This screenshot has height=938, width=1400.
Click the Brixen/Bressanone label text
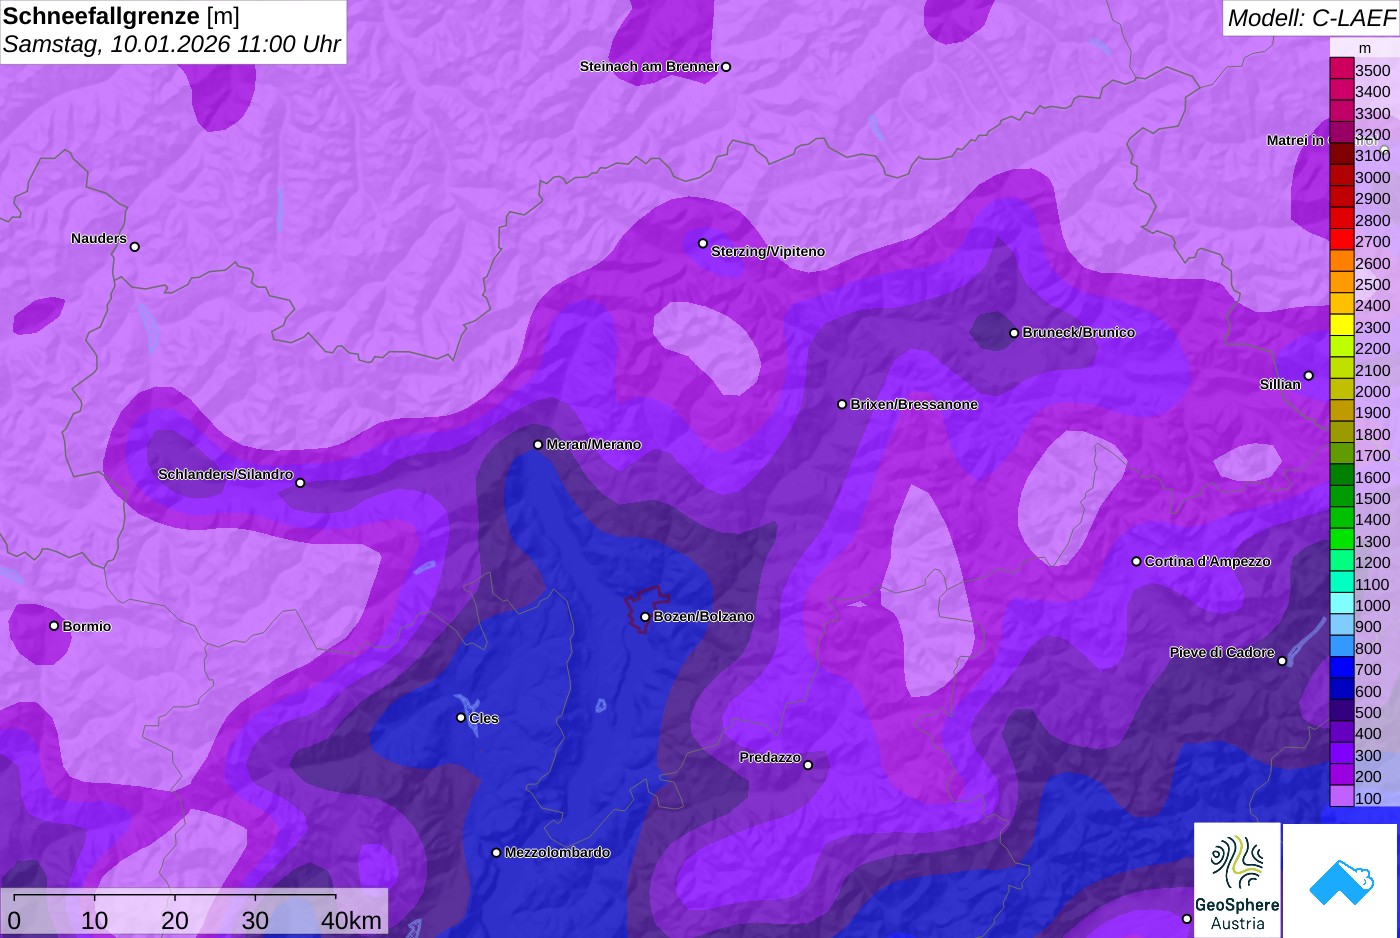click(x=914, y=405)
